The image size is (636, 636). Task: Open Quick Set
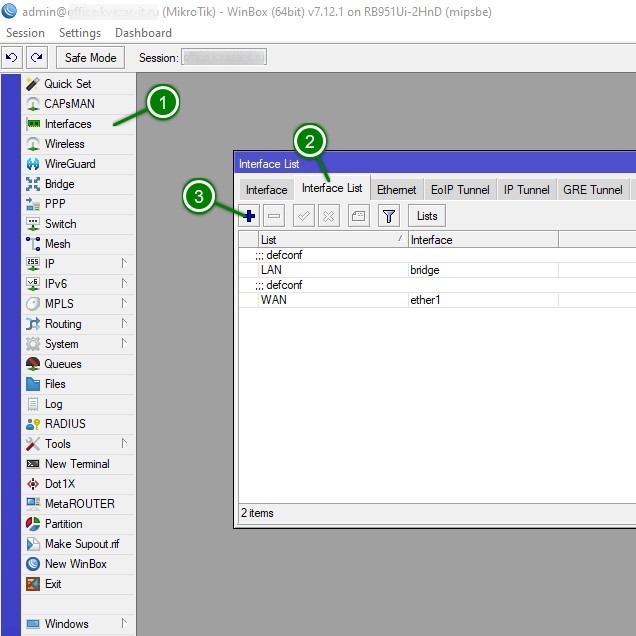tap(79, 84)
